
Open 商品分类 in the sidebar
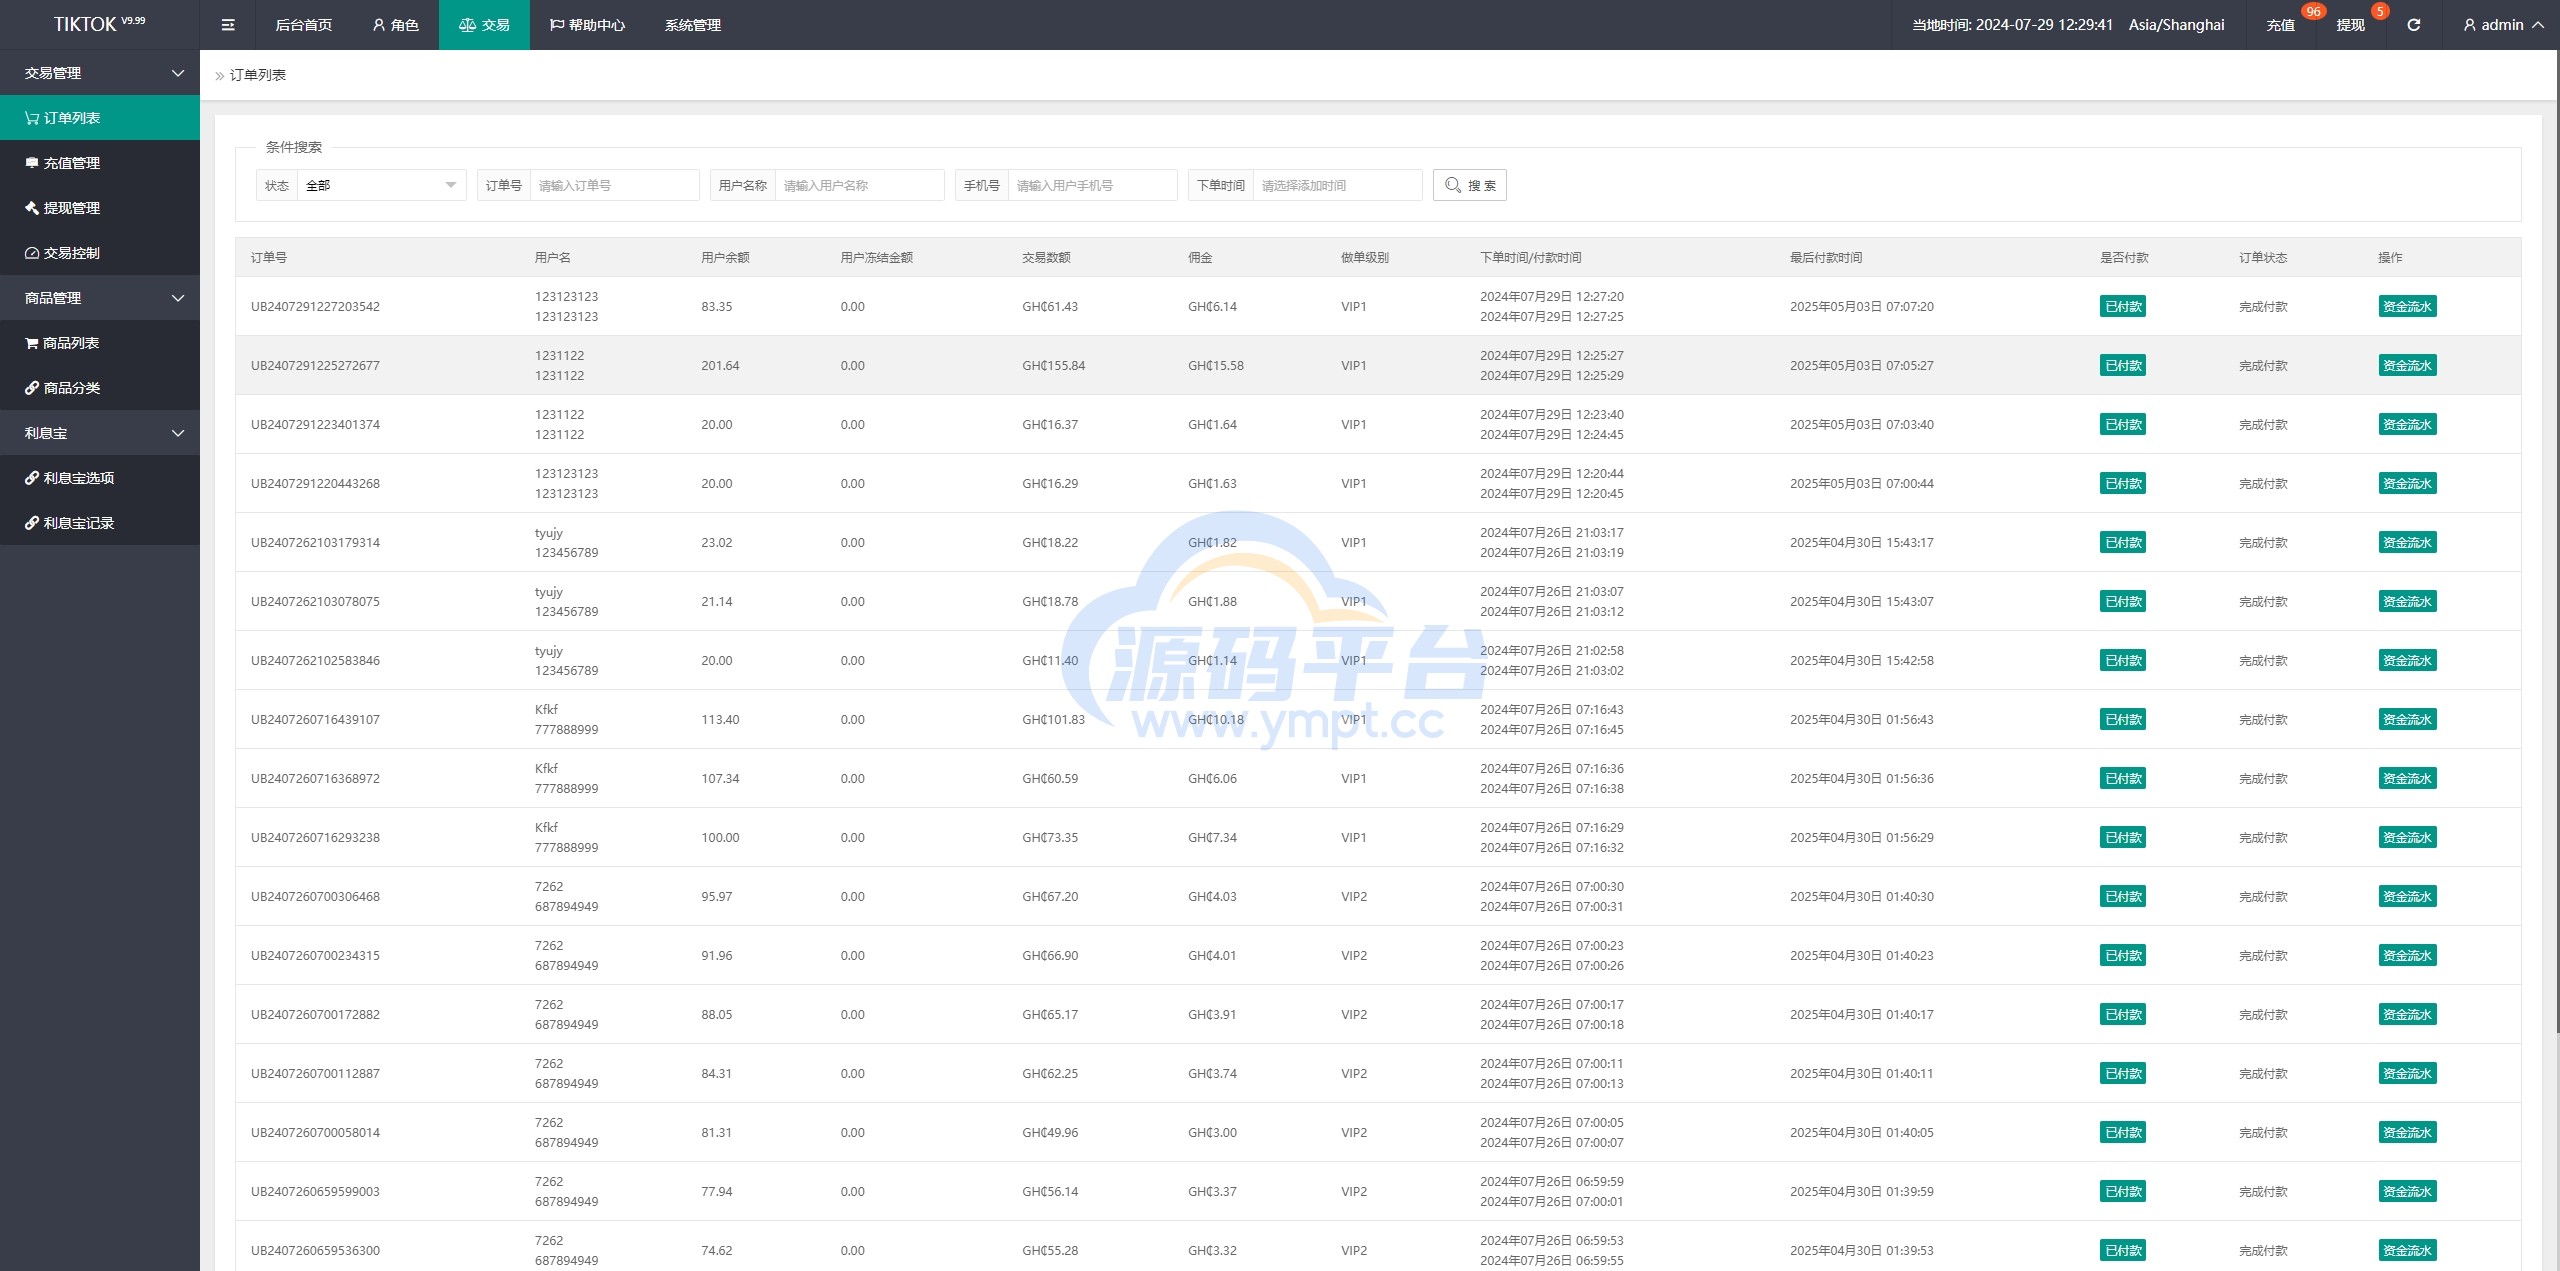coord(100,388)
